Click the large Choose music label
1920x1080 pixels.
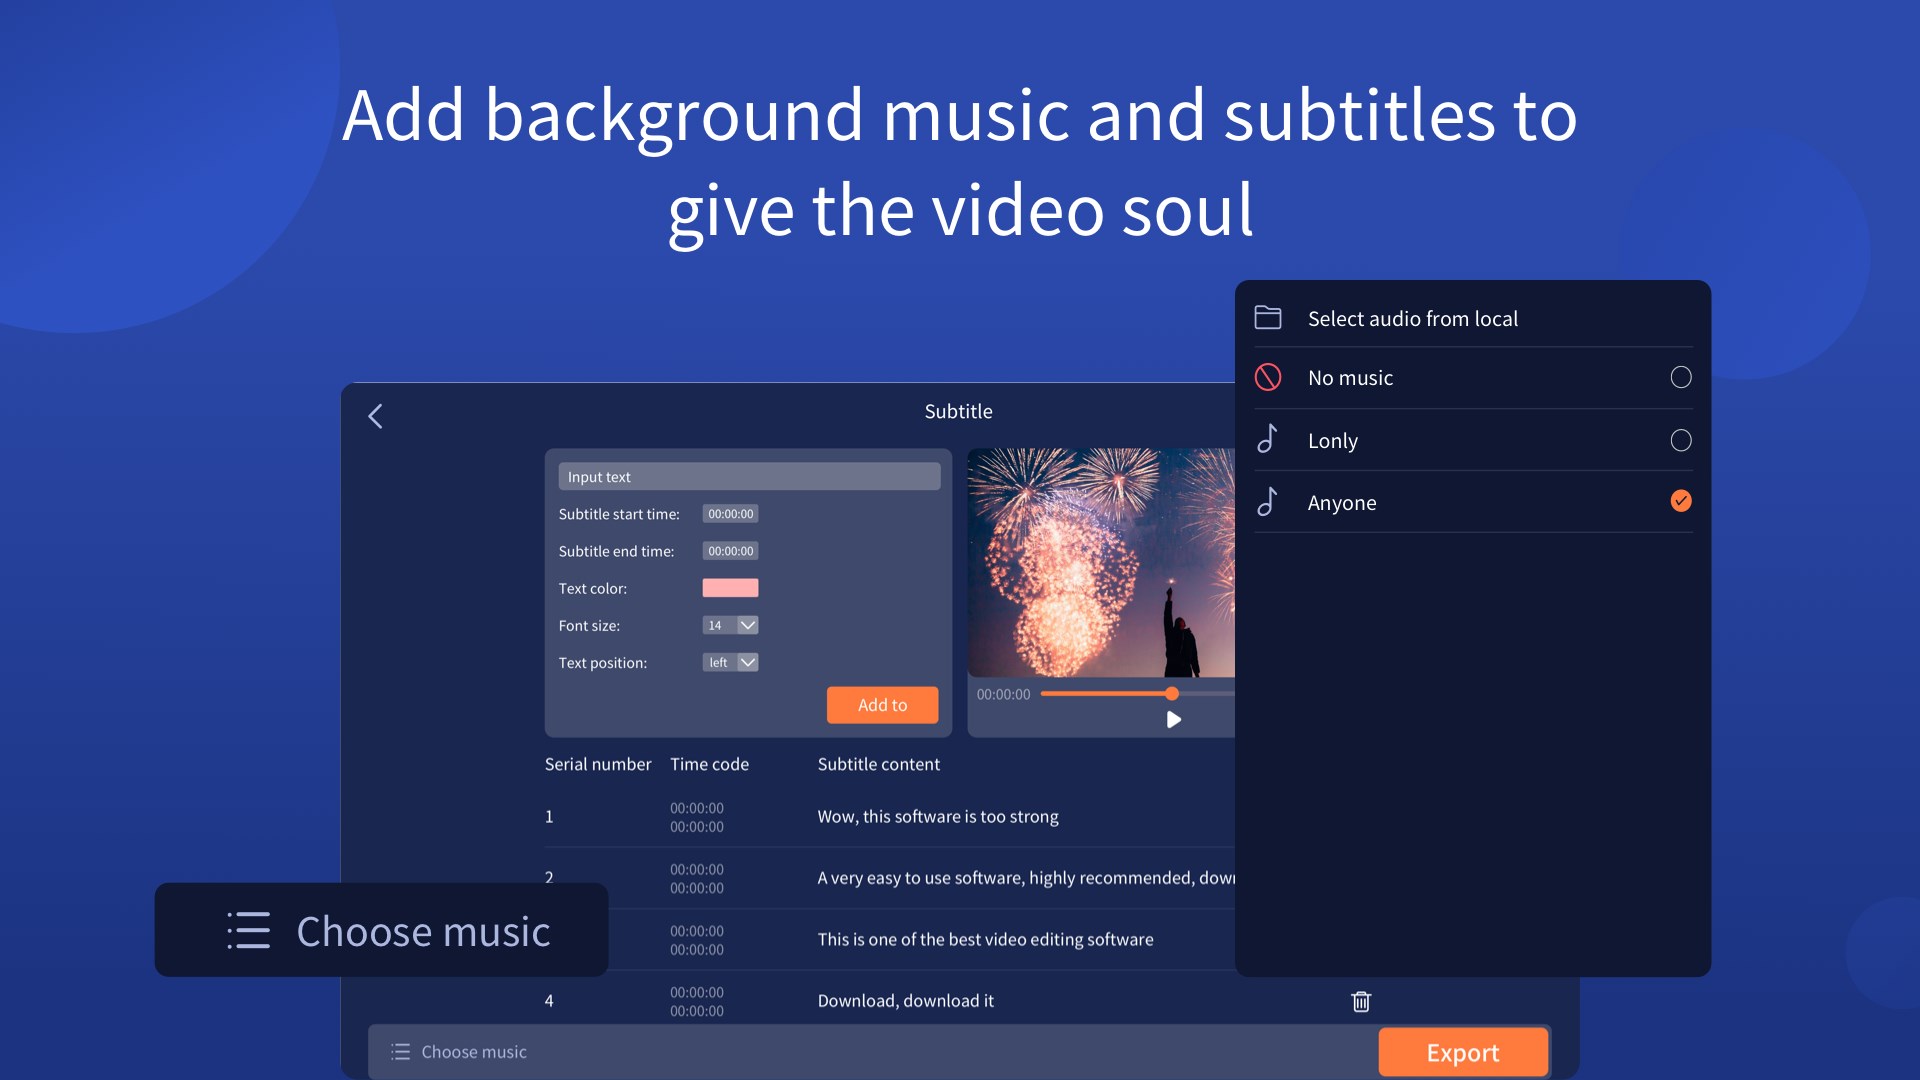(423, 931)
